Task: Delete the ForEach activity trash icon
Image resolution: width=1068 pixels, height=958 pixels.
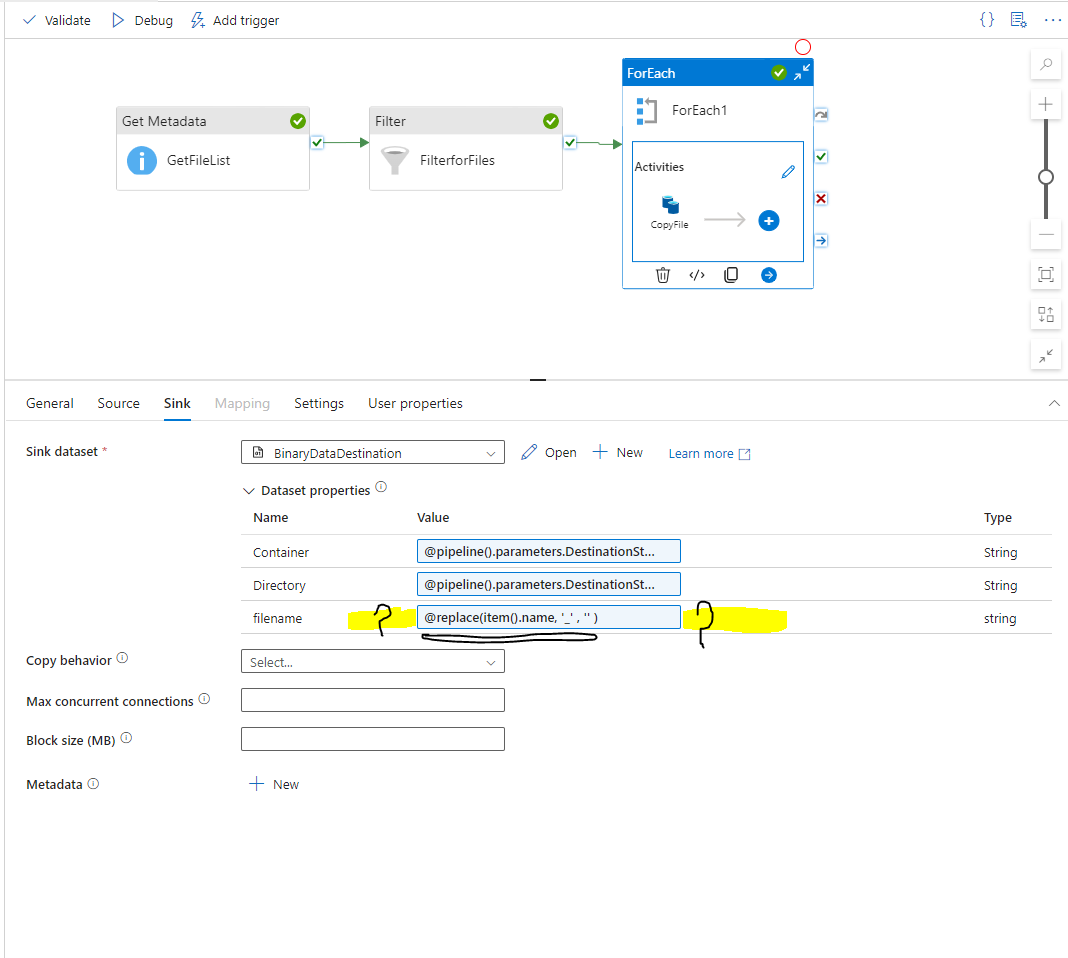Action: tap(663, 275)
